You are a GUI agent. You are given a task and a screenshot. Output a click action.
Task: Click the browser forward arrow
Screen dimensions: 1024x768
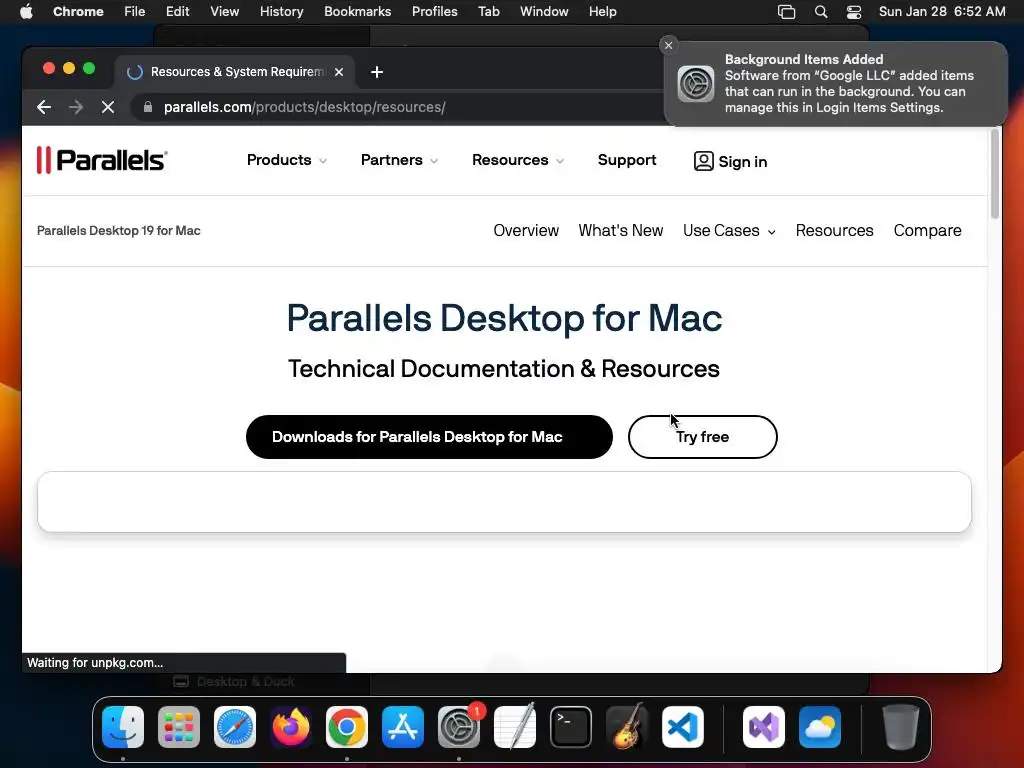pos(76,107)
